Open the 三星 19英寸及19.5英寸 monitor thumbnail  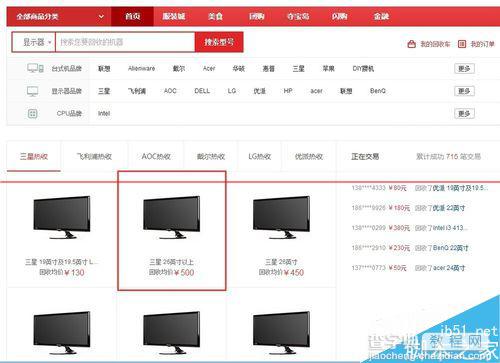(62, 217)
